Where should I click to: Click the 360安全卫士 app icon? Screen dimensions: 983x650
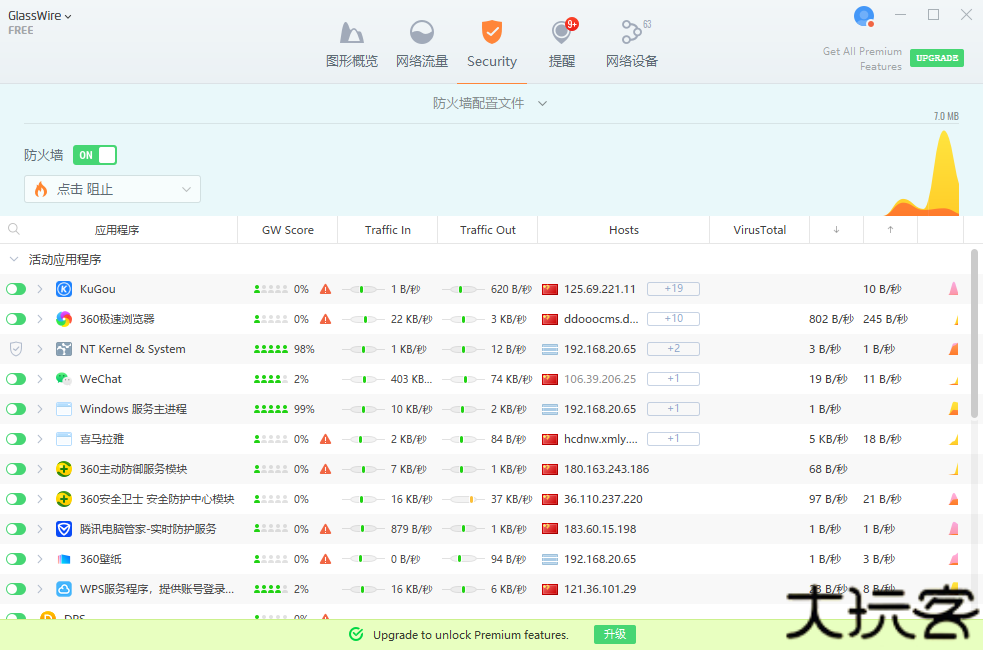tap(64, 499)
